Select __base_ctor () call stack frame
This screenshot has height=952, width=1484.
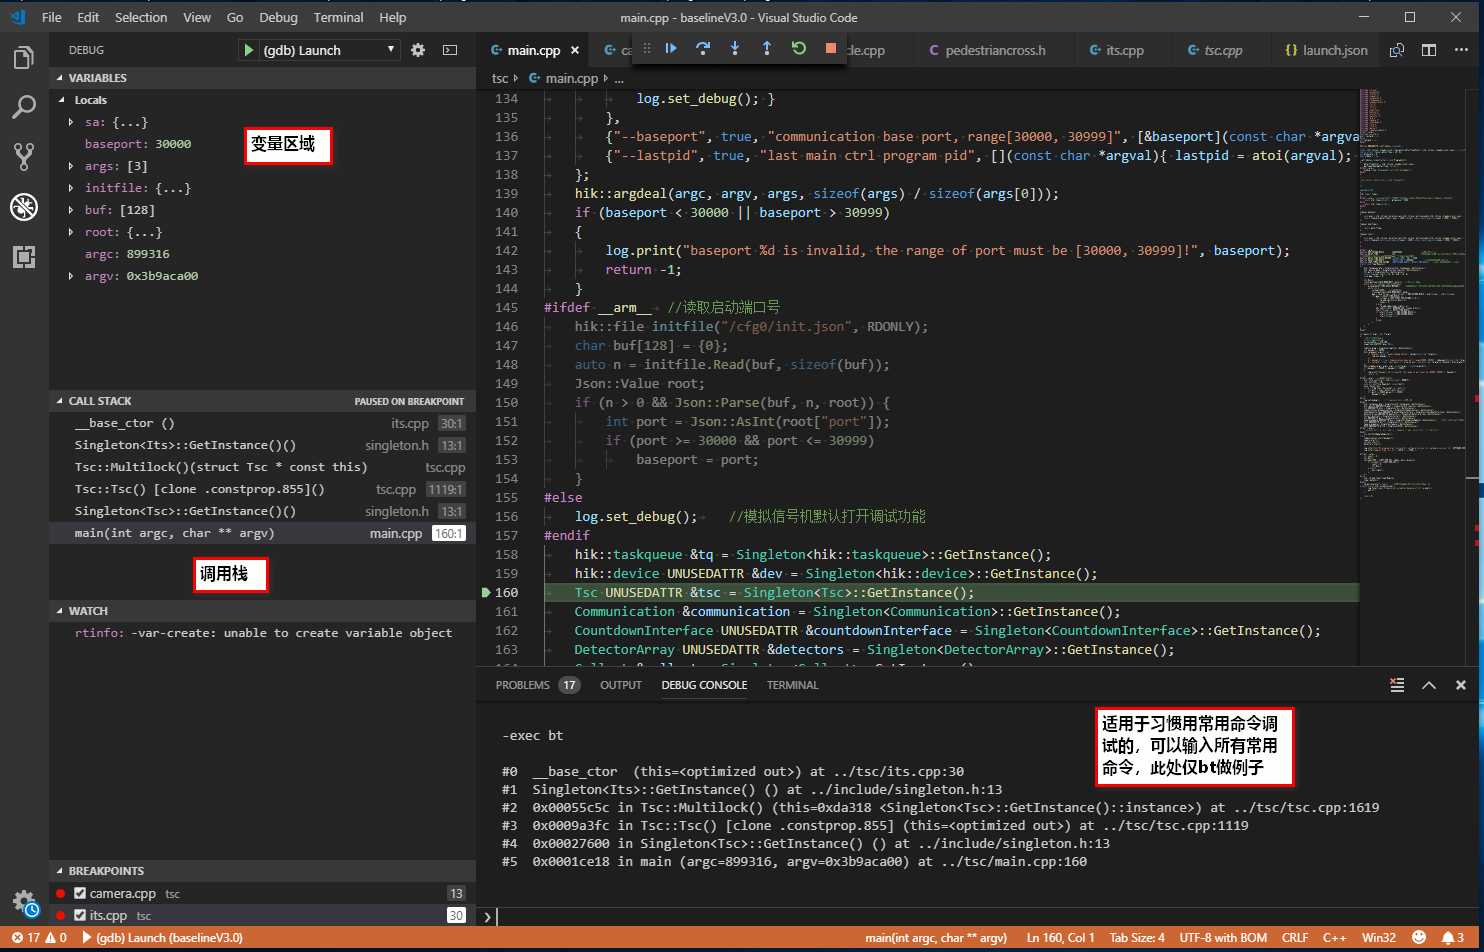click(263, 423)
